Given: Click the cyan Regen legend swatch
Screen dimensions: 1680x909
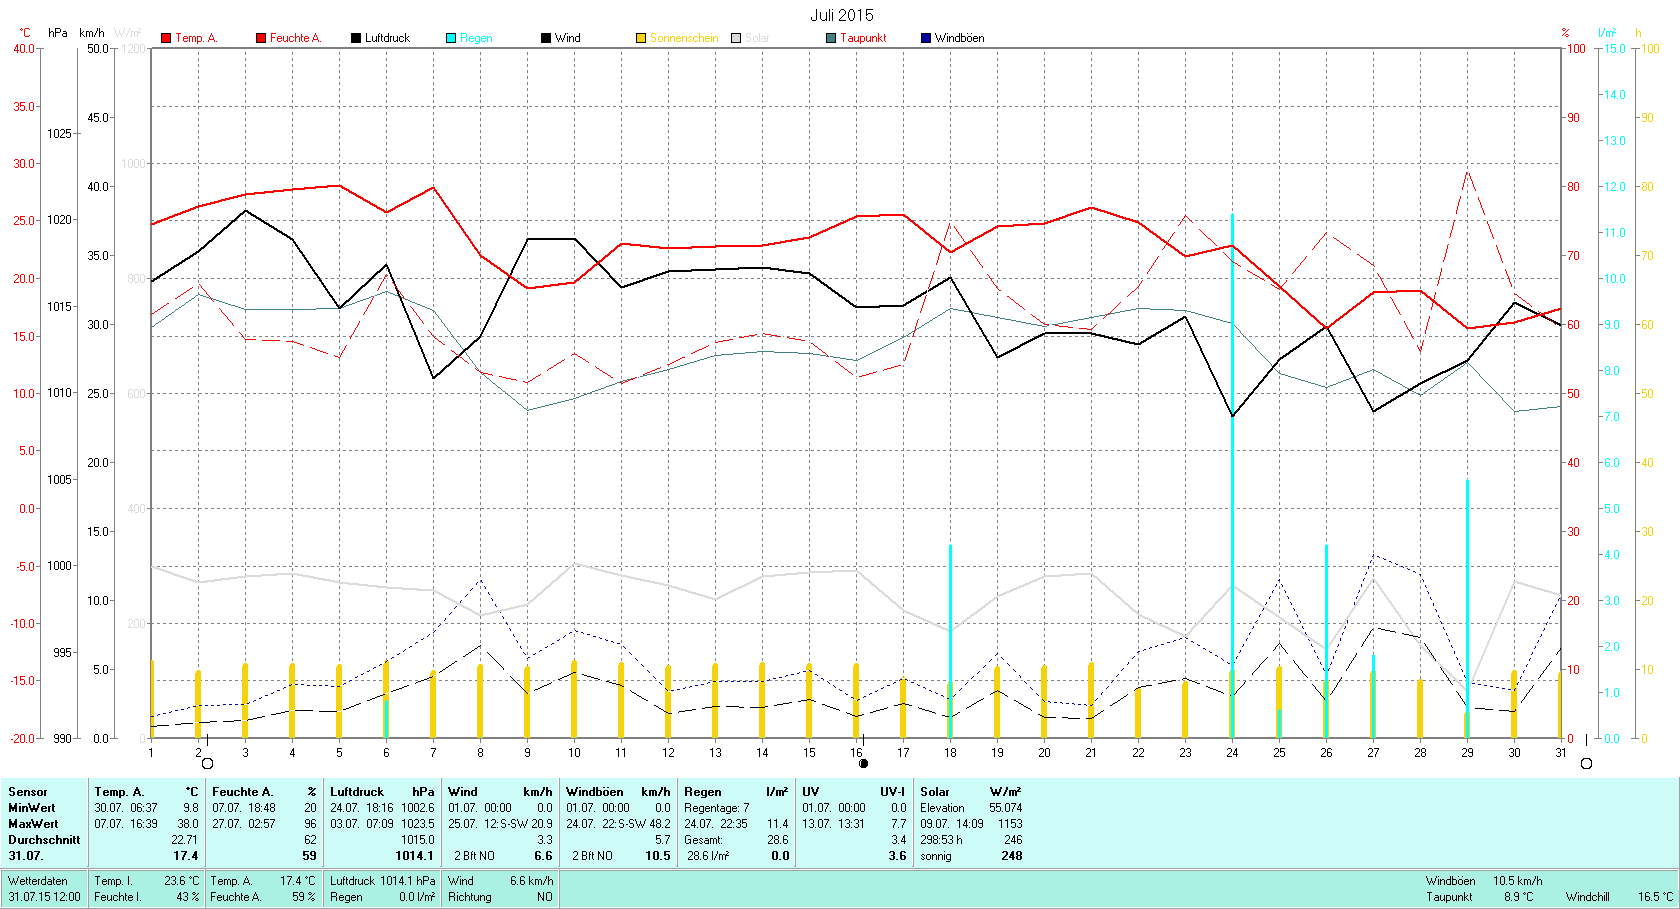Looking at the screenshot, I should 451,38.
